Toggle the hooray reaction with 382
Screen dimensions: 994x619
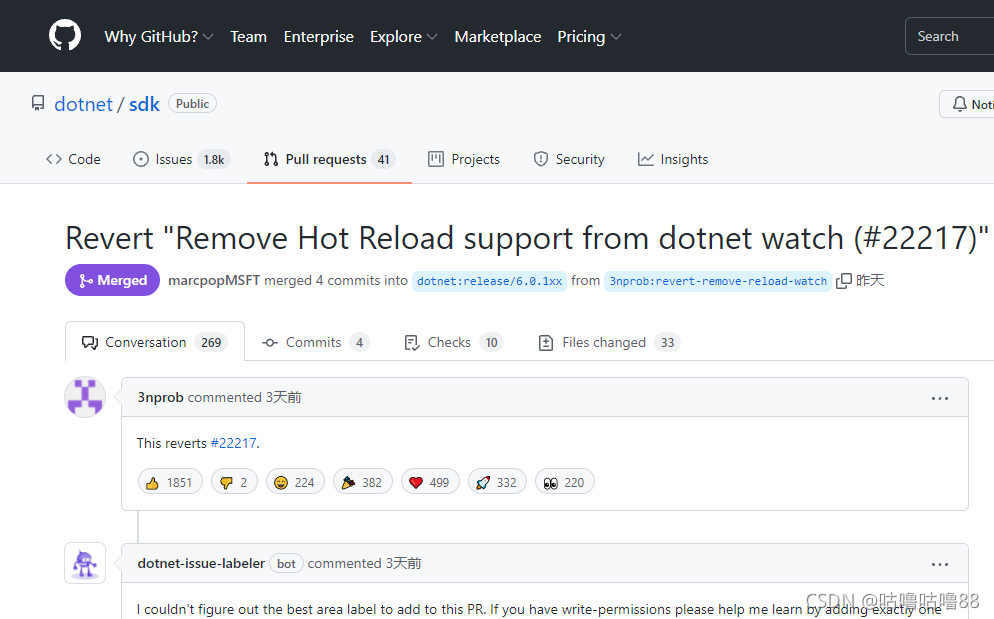tap(363, 482)
